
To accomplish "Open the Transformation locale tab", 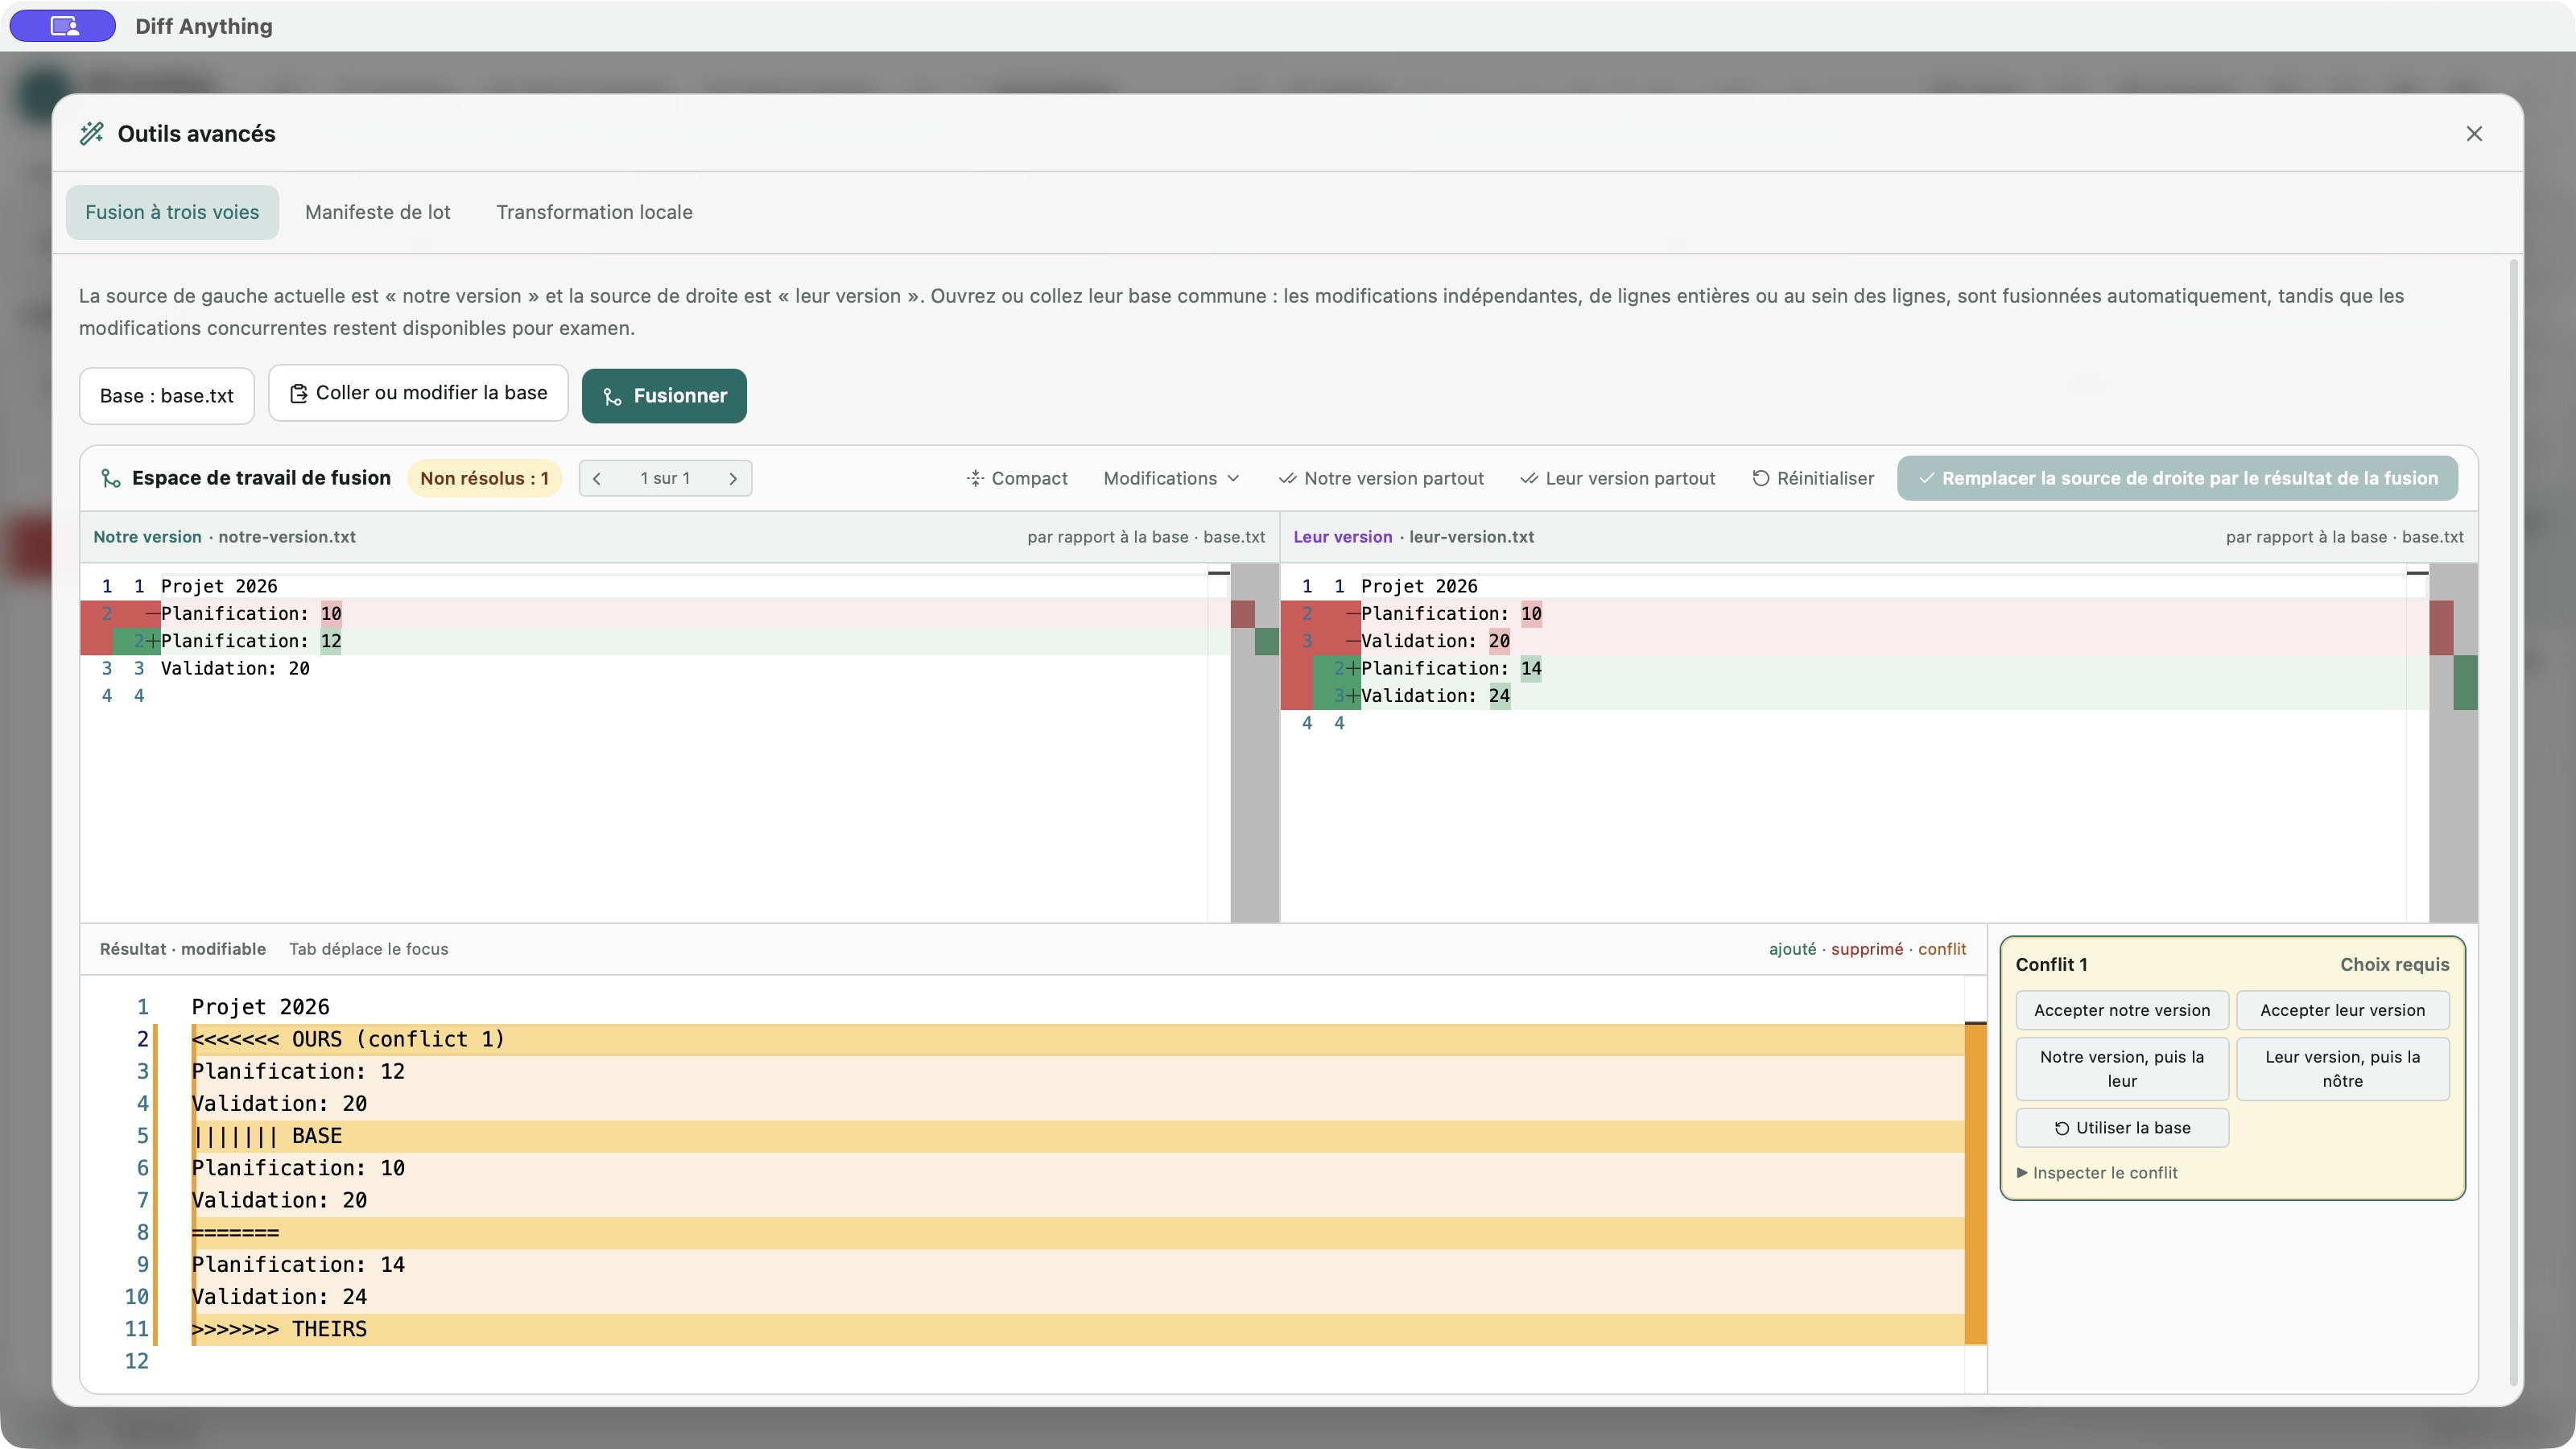I will (594, 212).
